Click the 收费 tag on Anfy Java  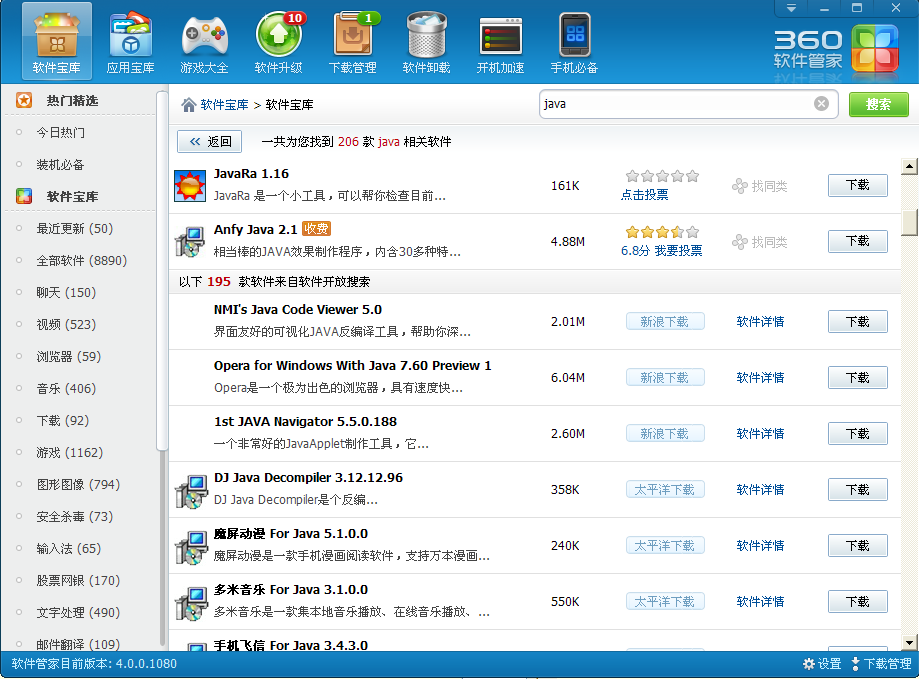[x=316, y=228]
